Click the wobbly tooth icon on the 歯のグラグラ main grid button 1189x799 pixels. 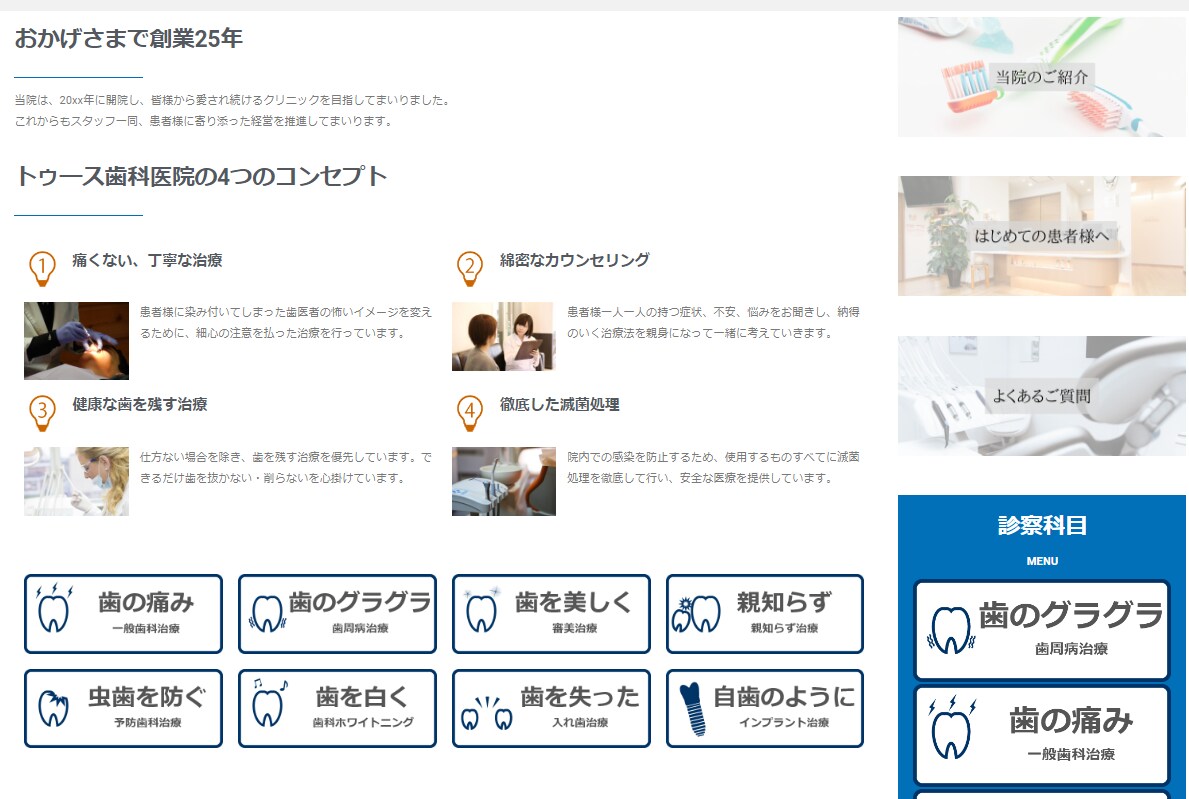pyautogui.click(x=268, y=613)
